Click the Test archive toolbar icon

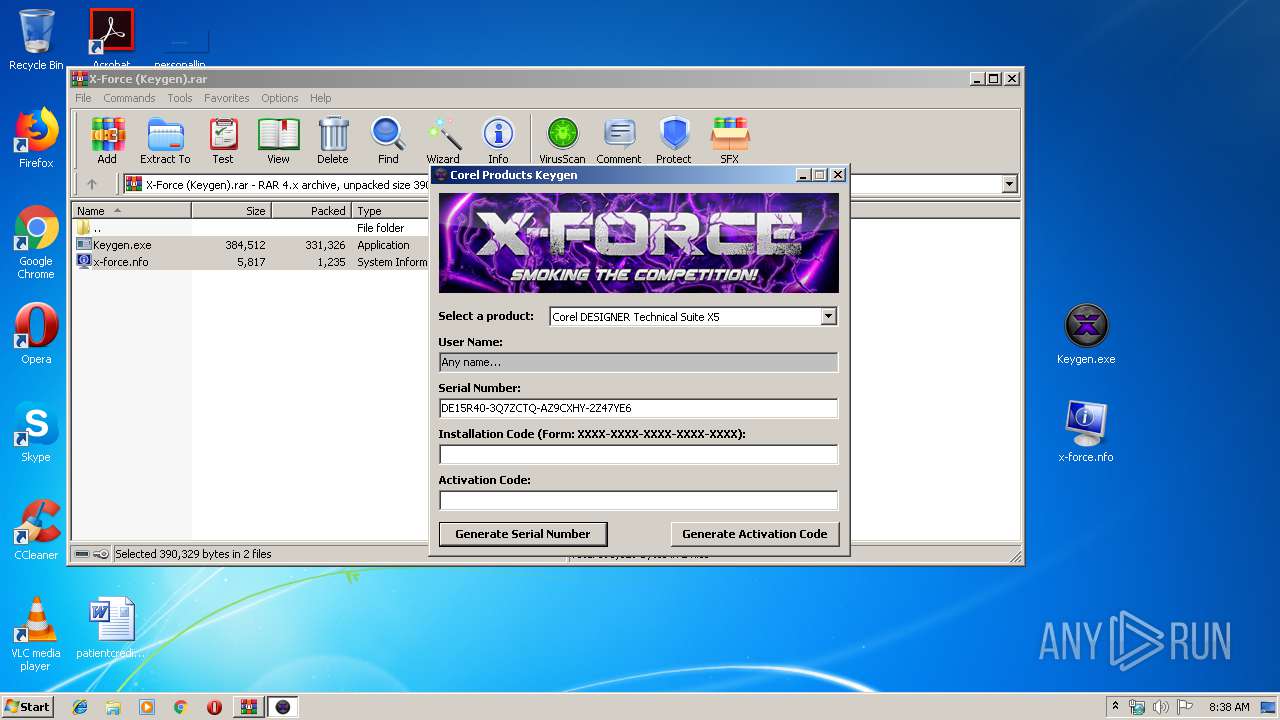(x=222, y=140)
